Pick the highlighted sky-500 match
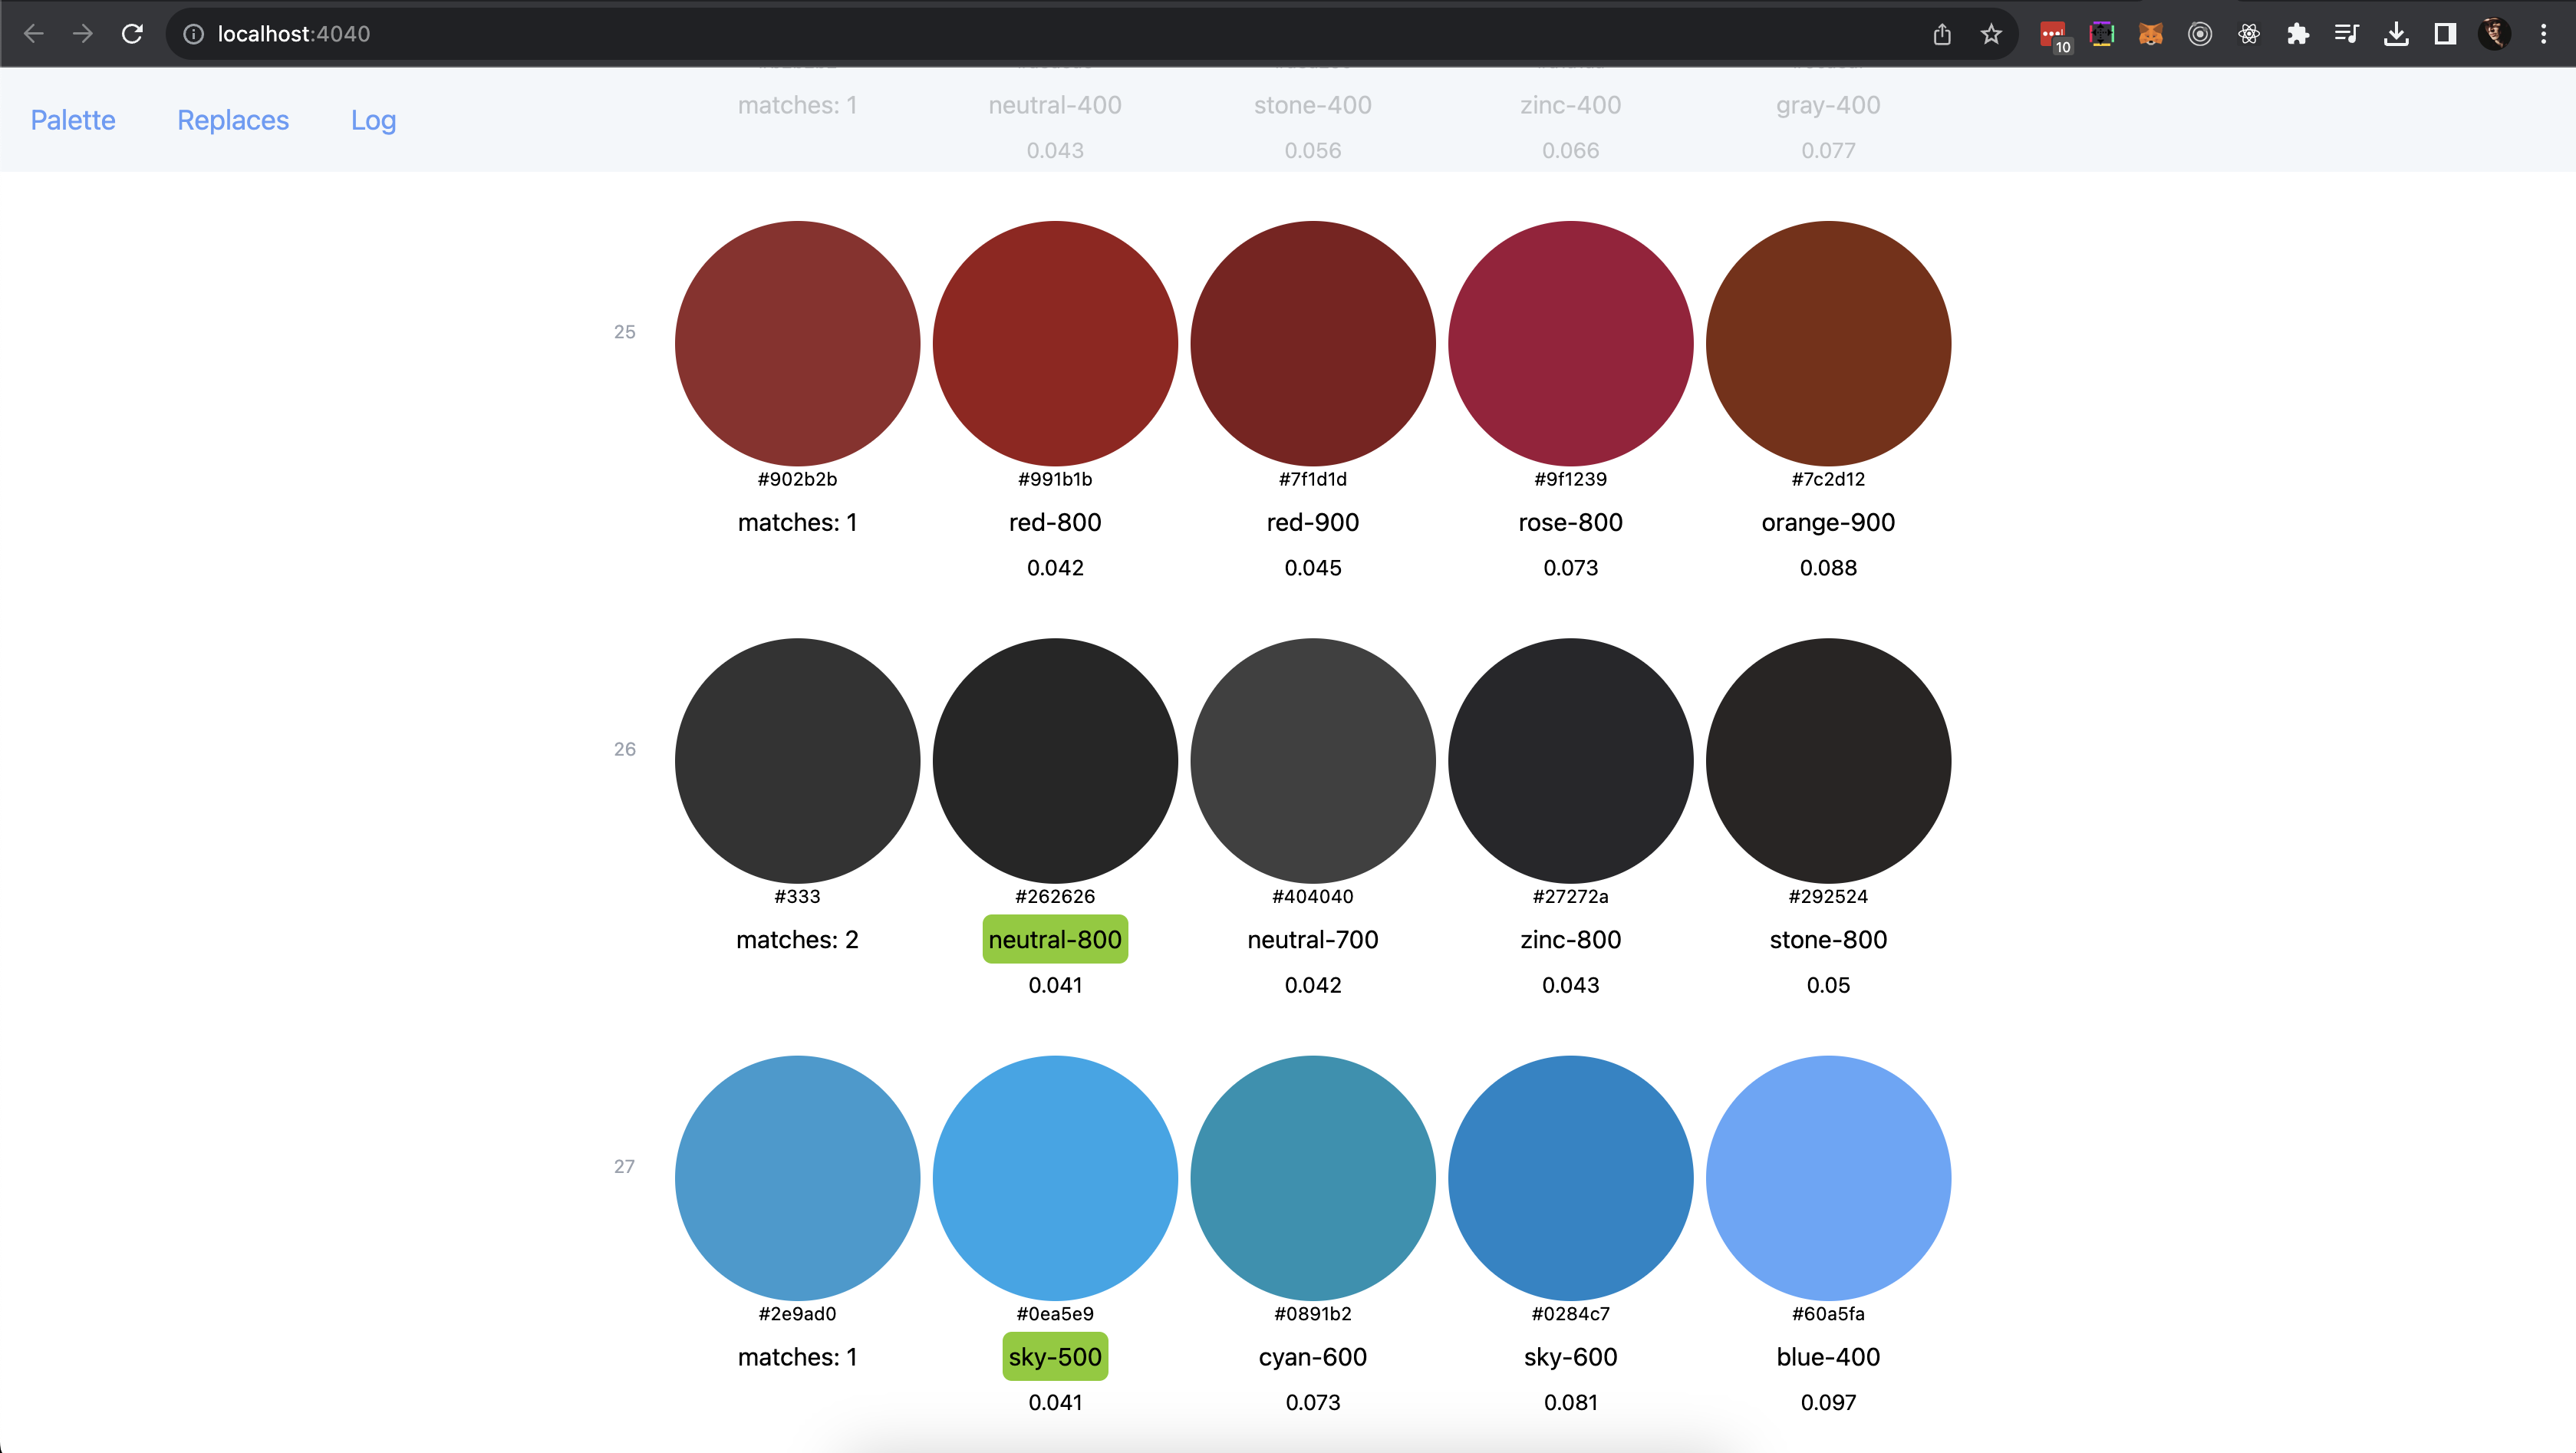Viewport: 2576px width, 1453px height. tap(1055, 1357)
